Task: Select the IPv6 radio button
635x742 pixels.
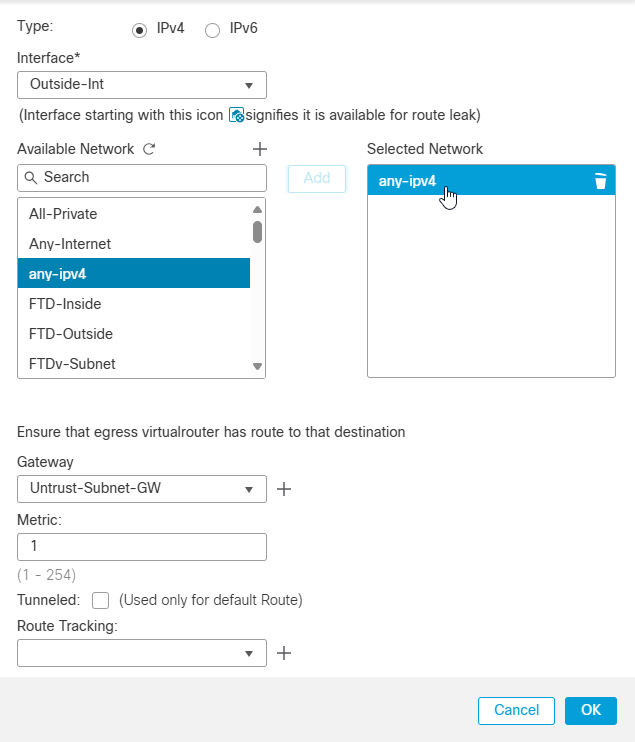Action: tap(212, 30)
